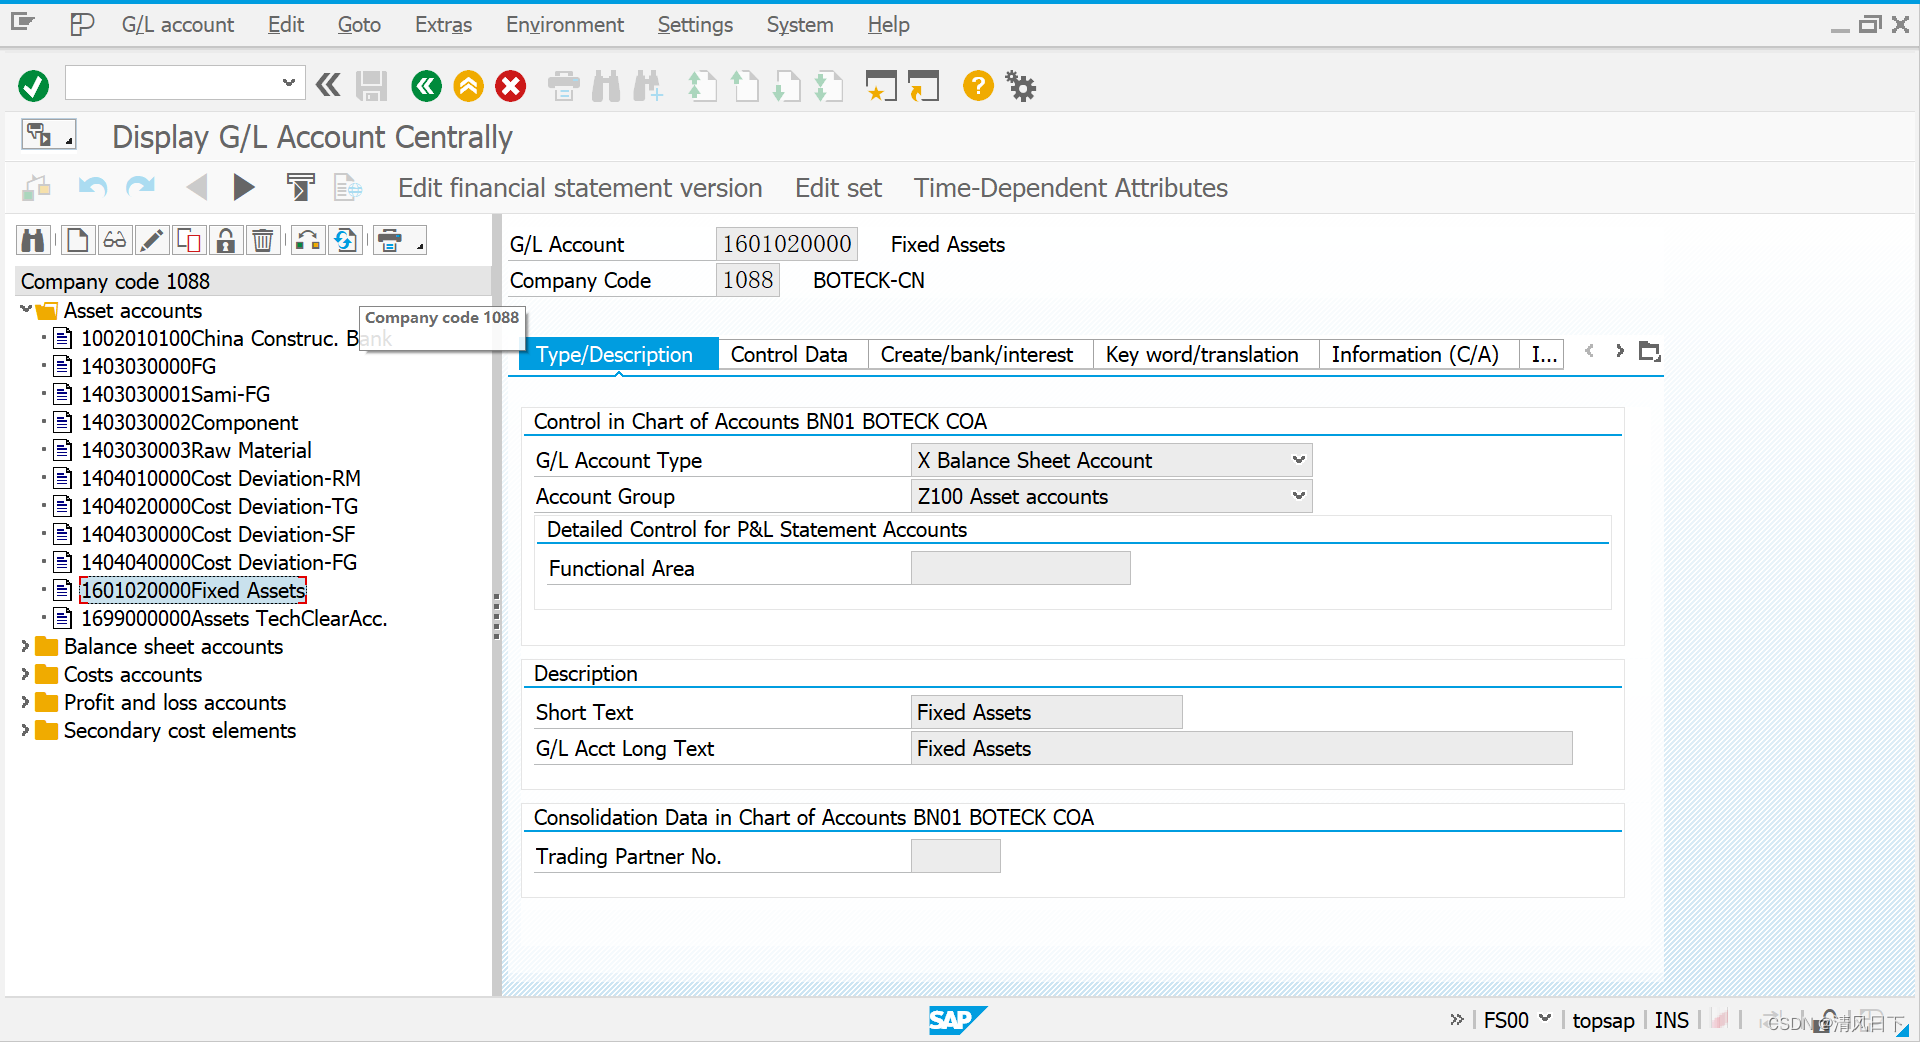Image resolution: width=1920 pixels, height=1042 pixels.
Task: Click the yellow Help question mark icon
Action: 978,86
